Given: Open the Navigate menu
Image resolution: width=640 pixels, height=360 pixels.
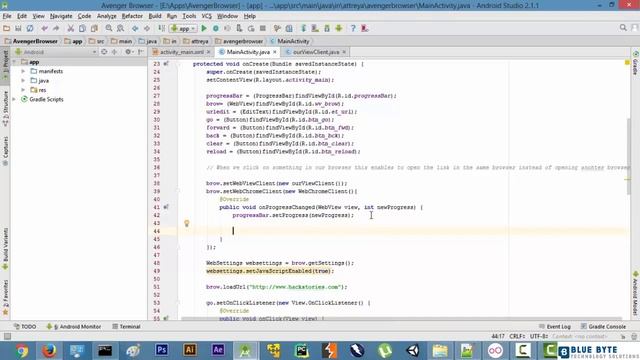Looking at the screenshot, I should (61, 16).
